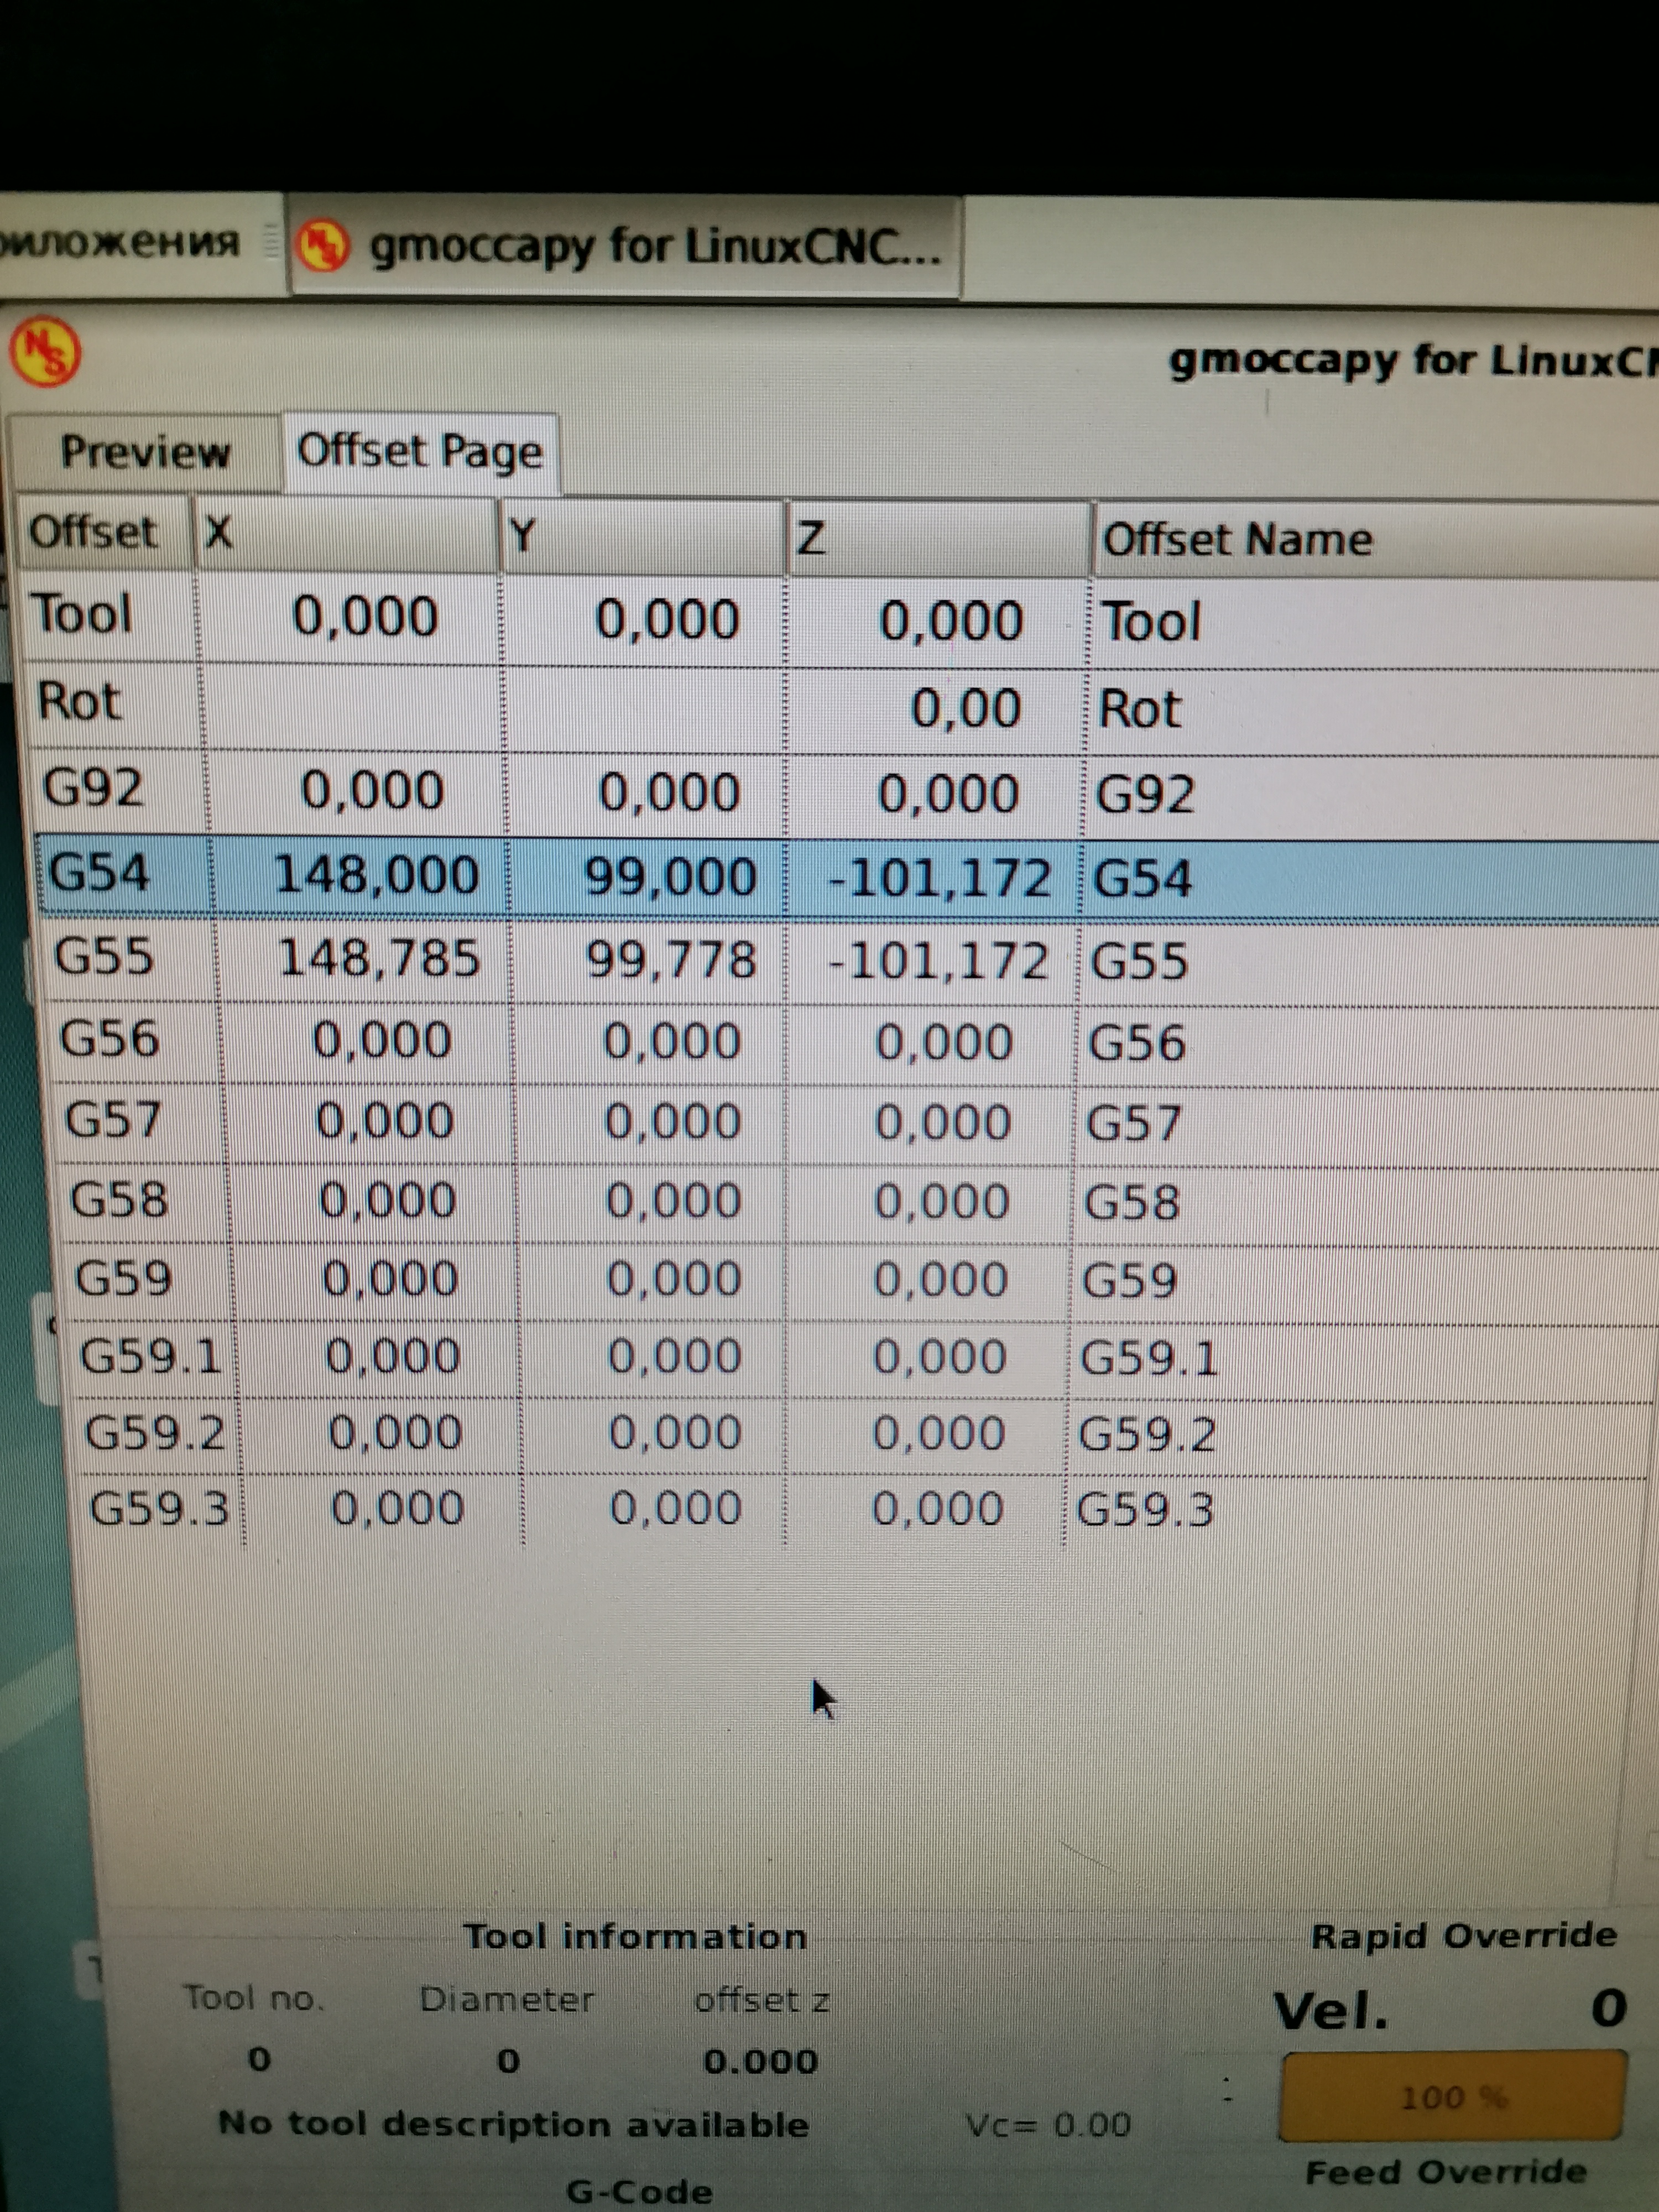Click the gmoccapy taskbar icon
1659x2212 pixels.
323,245
